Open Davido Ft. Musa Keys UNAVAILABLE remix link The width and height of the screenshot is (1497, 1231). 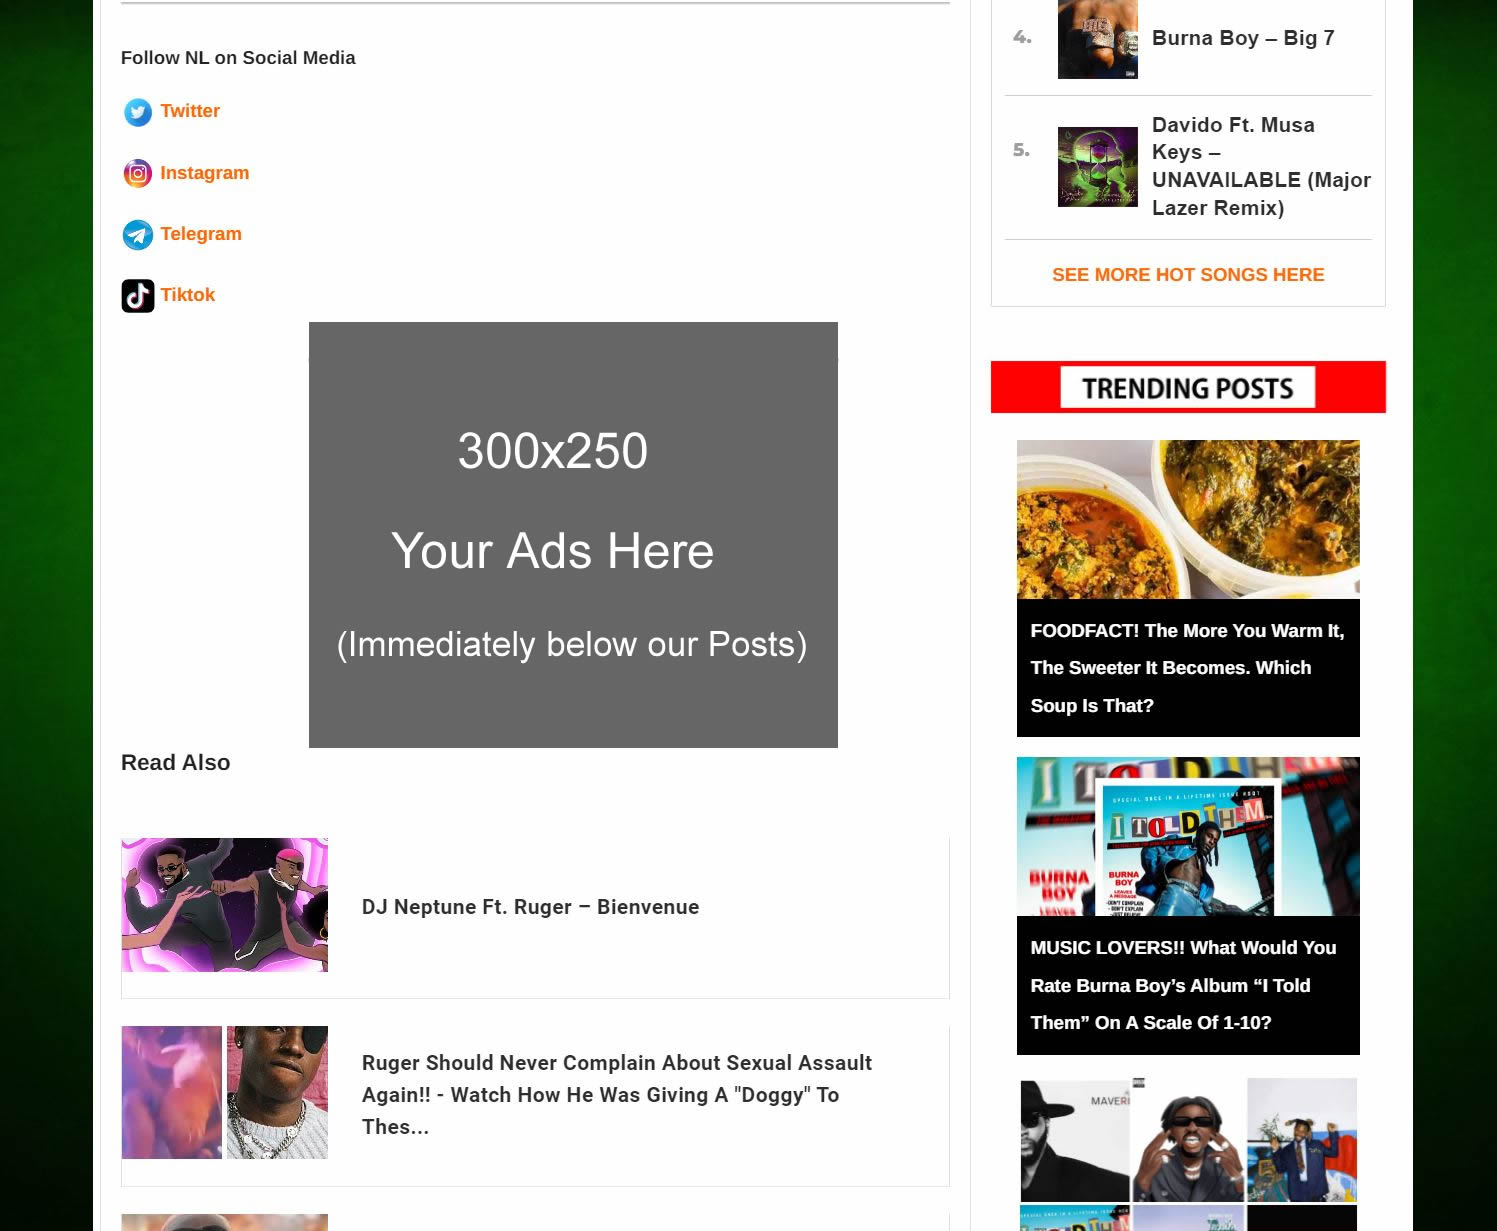(1261, 166)
